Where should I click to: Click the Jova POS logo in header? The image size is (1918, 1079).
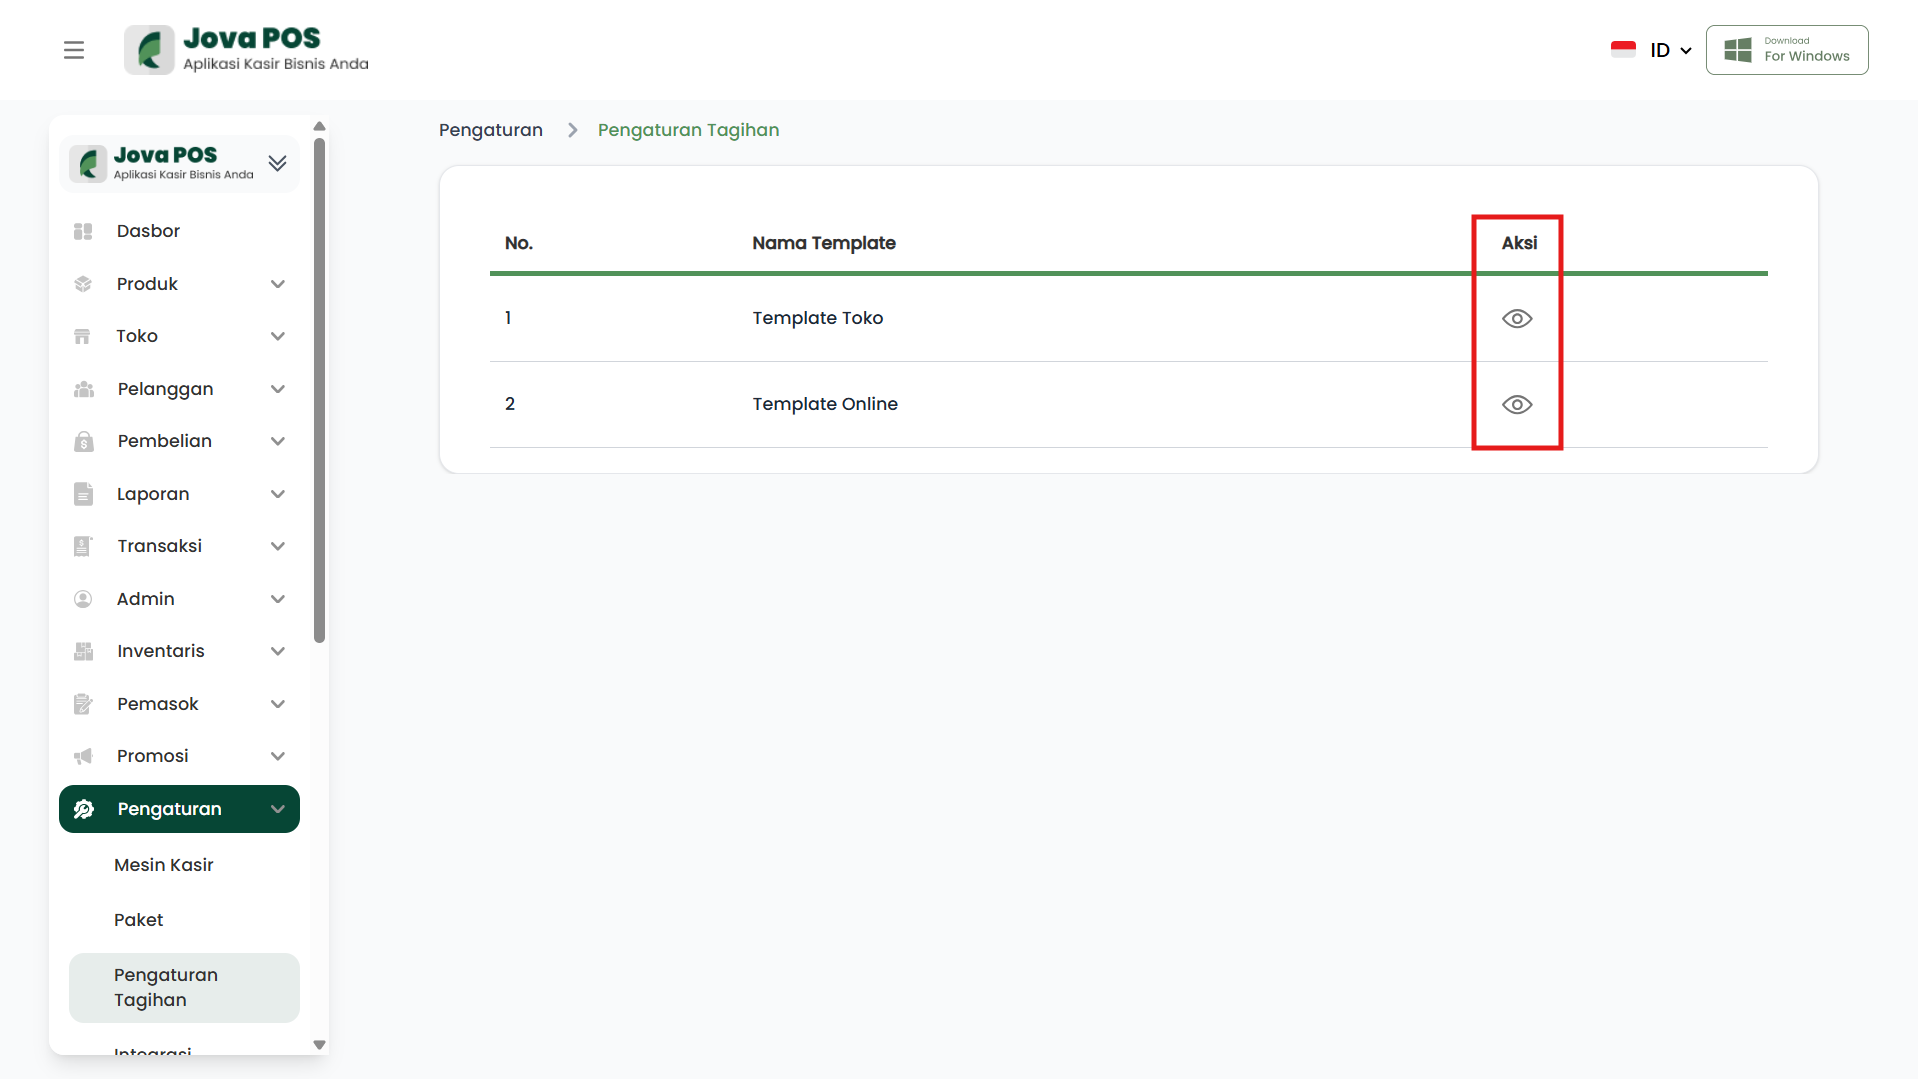click(246, 50)
